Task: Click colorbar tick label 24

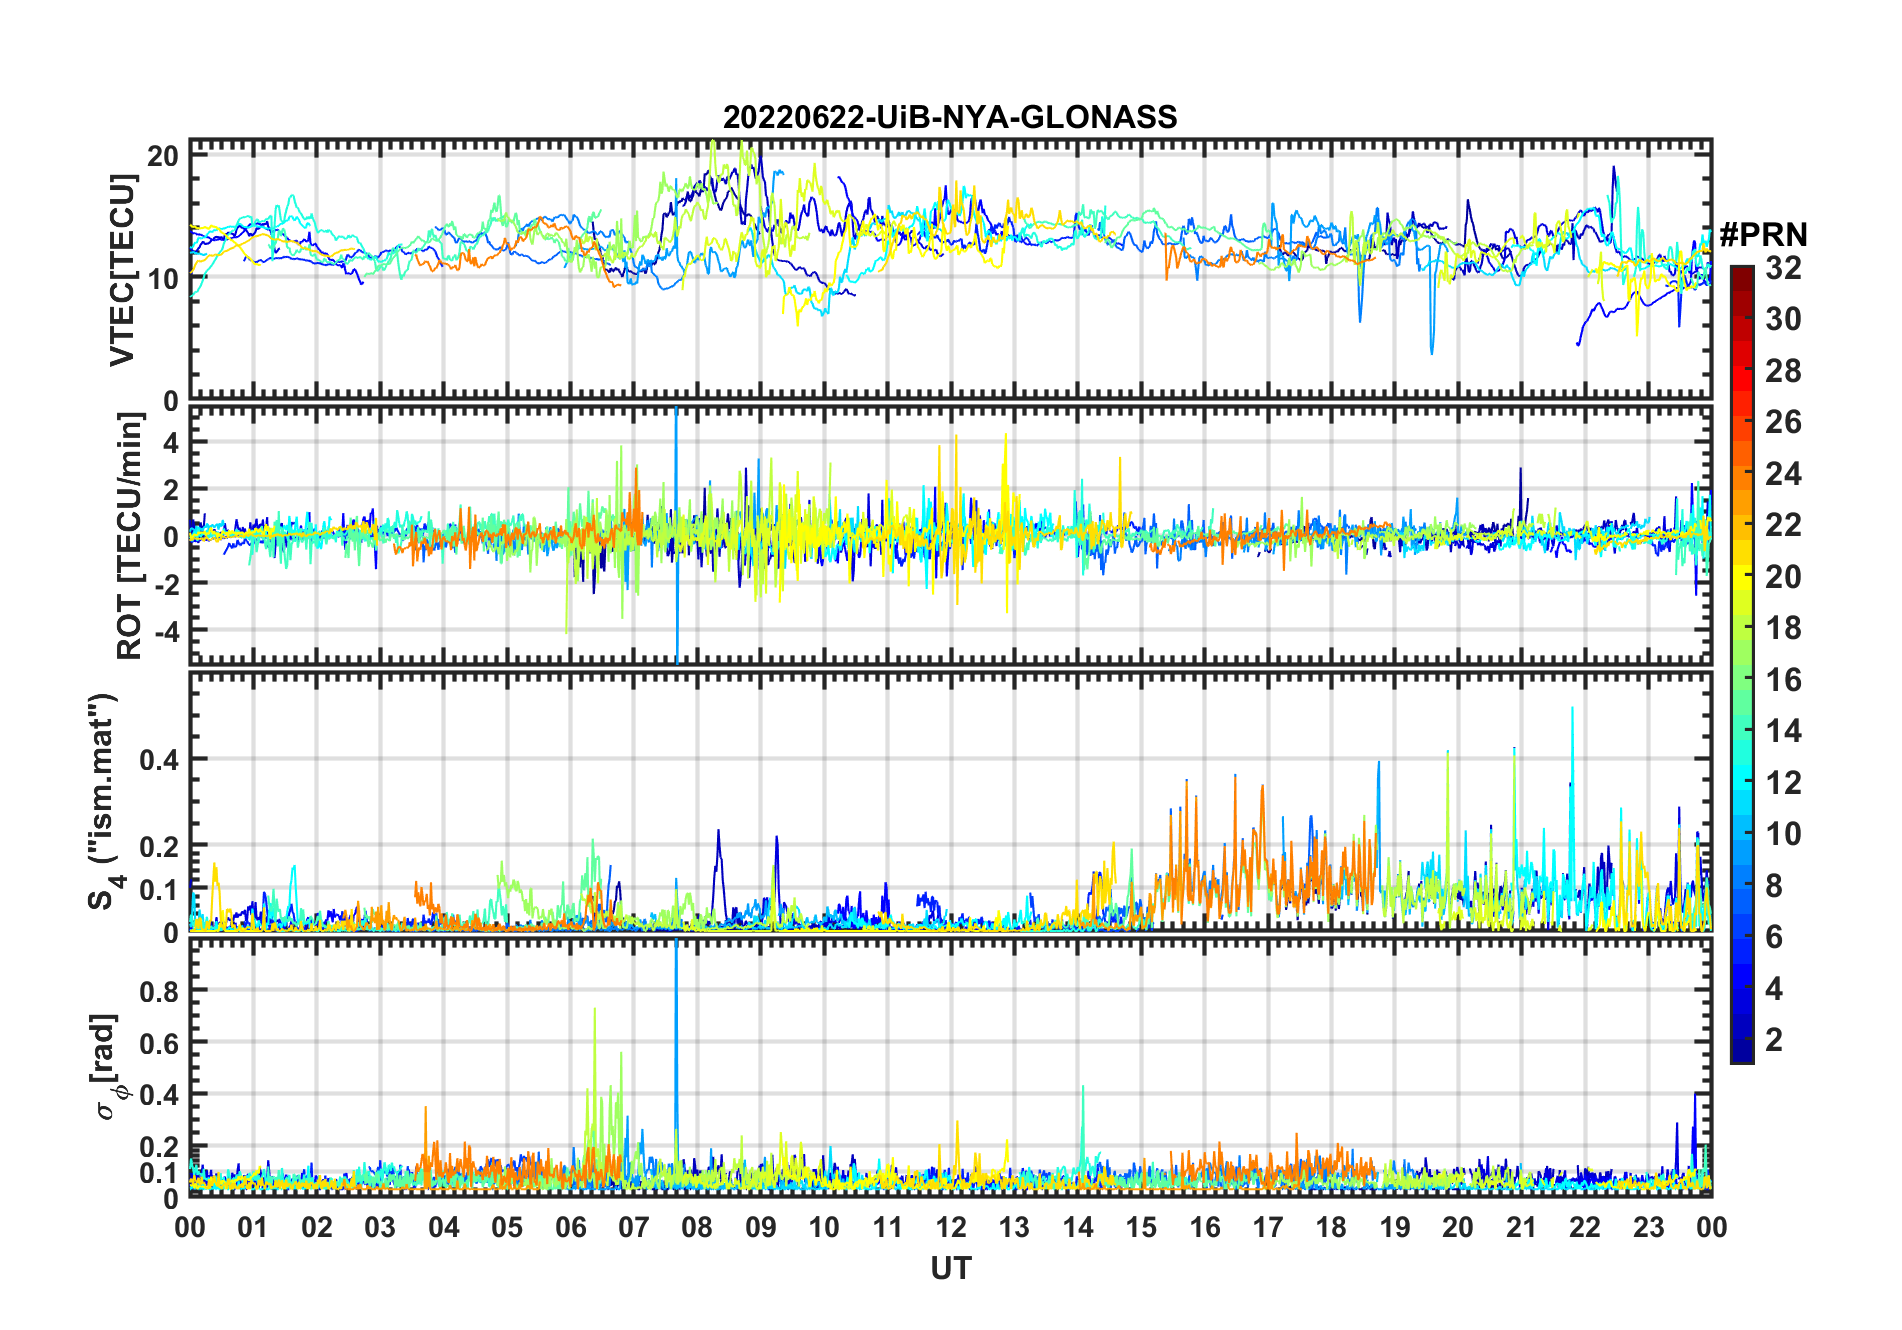Action: (1783, 474)
